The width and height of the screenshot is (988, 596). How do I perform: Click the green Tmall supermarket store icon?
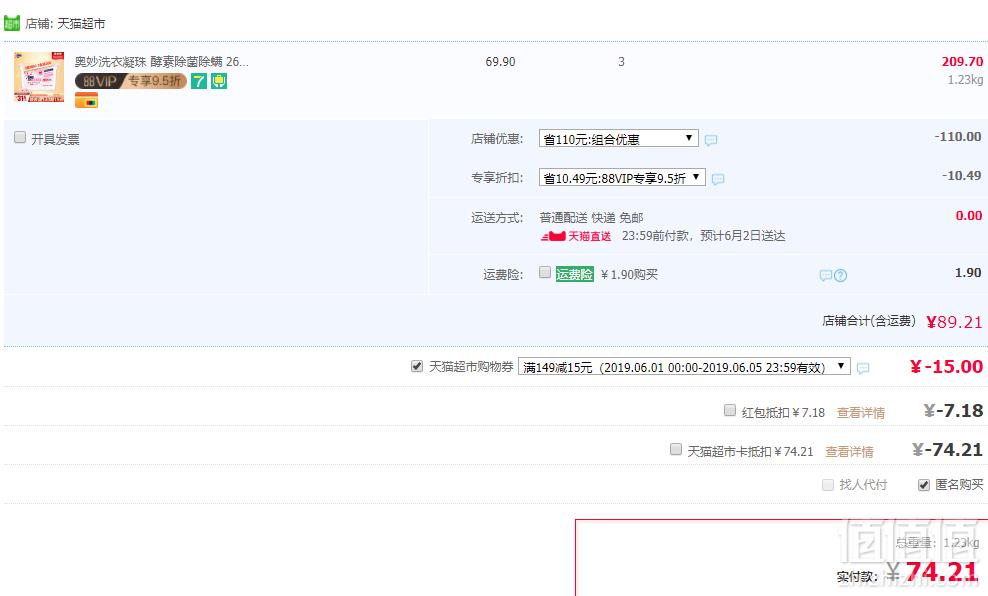click(x=12, y=23)
